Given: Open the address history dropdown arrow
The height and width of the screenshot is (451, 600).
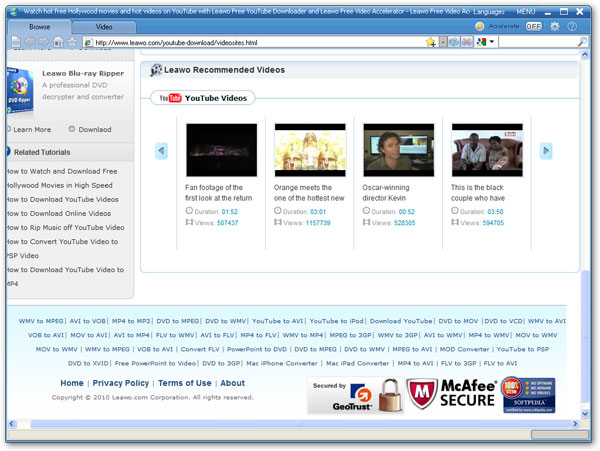Looking at the screenshot, I should [x=443, y=42].
